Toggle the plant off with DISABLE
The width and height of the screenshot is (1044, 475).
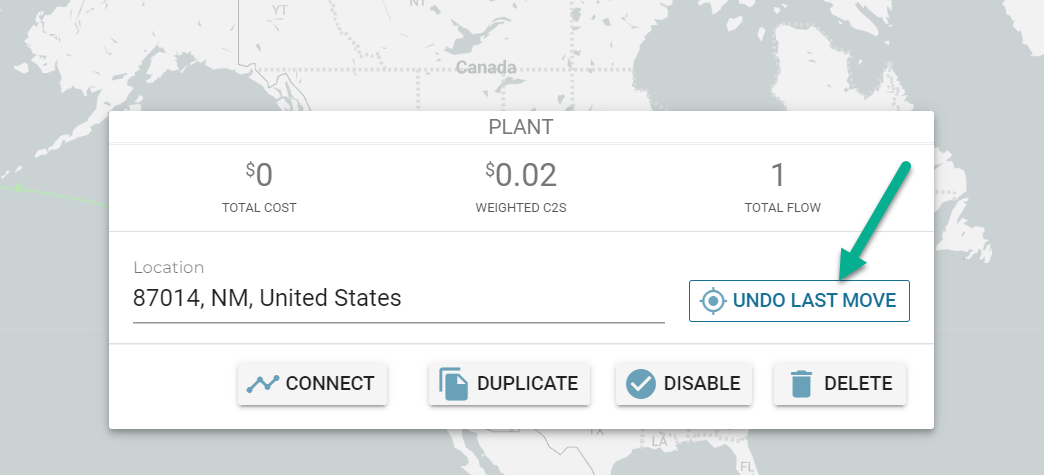pos(684,384)
